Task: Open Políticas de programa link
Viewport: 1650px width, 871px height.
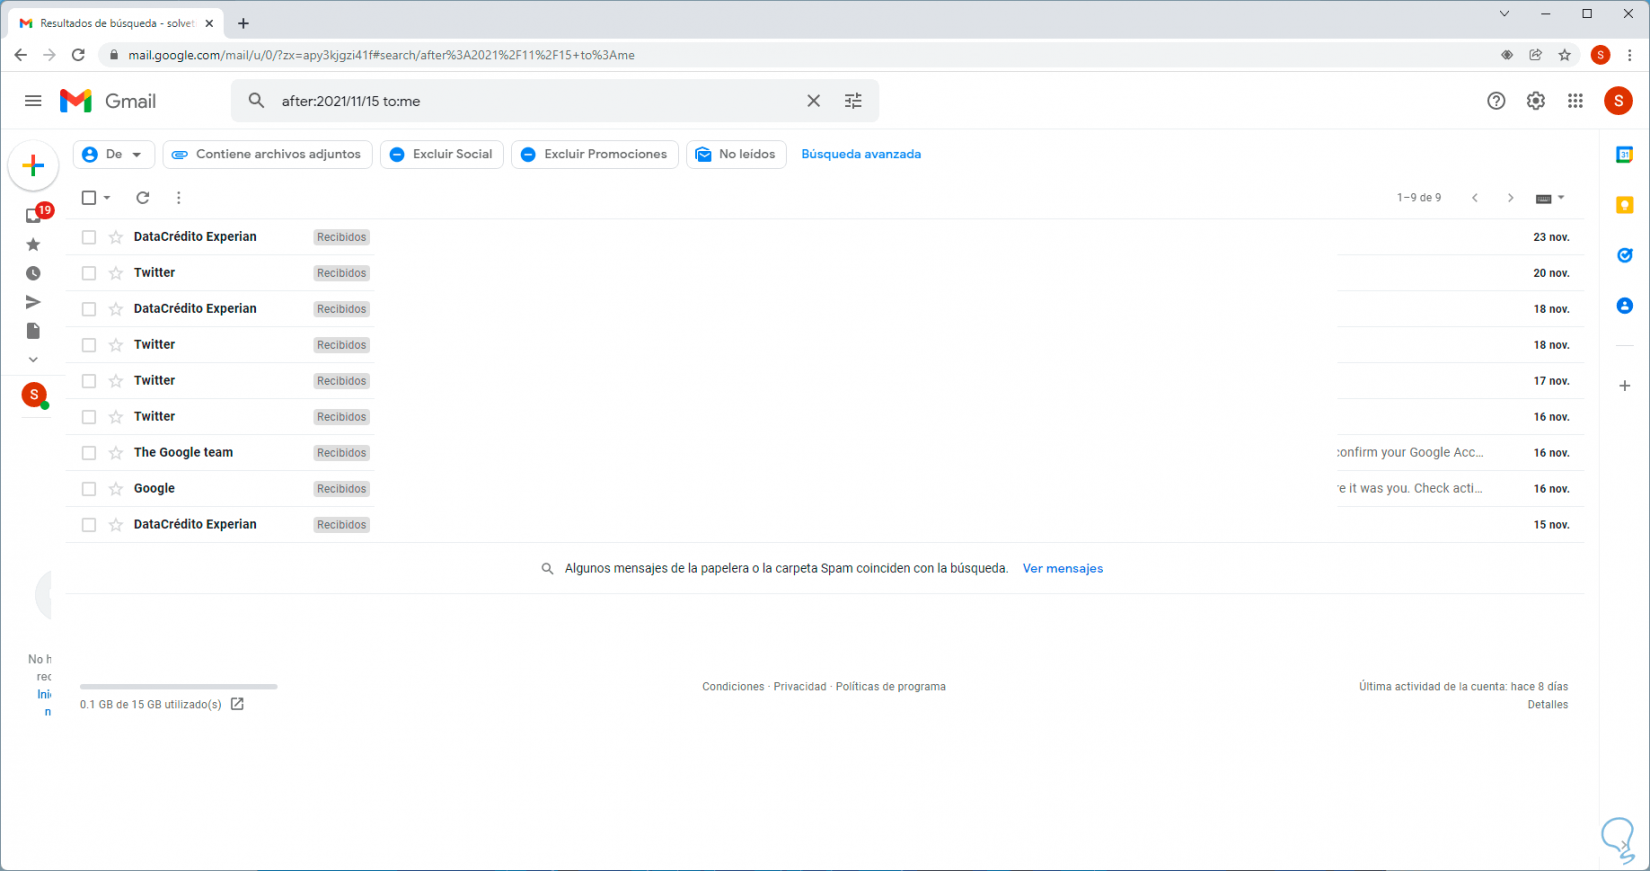Action: (x=891, y=687)
